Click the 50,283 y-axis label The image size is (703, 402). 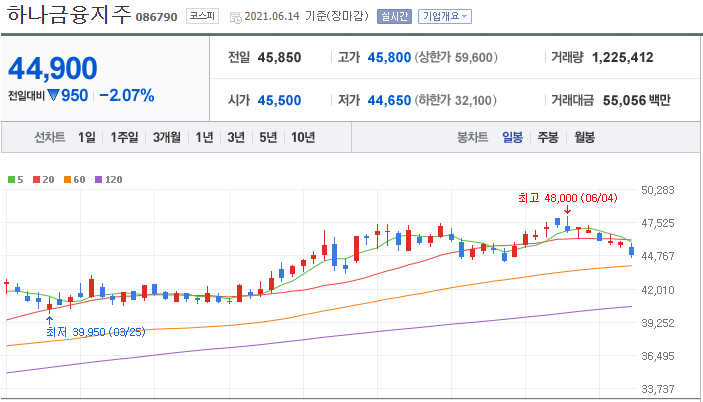[657, 190]
